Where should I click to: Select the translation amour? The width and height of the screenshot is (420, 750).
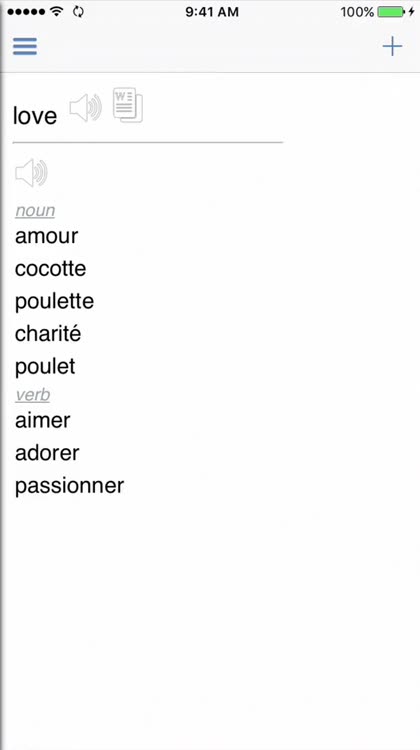pos(46,236)
